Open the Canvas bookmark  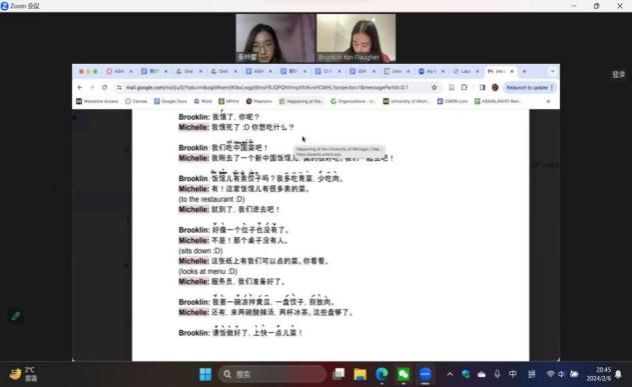coord(136,101)
